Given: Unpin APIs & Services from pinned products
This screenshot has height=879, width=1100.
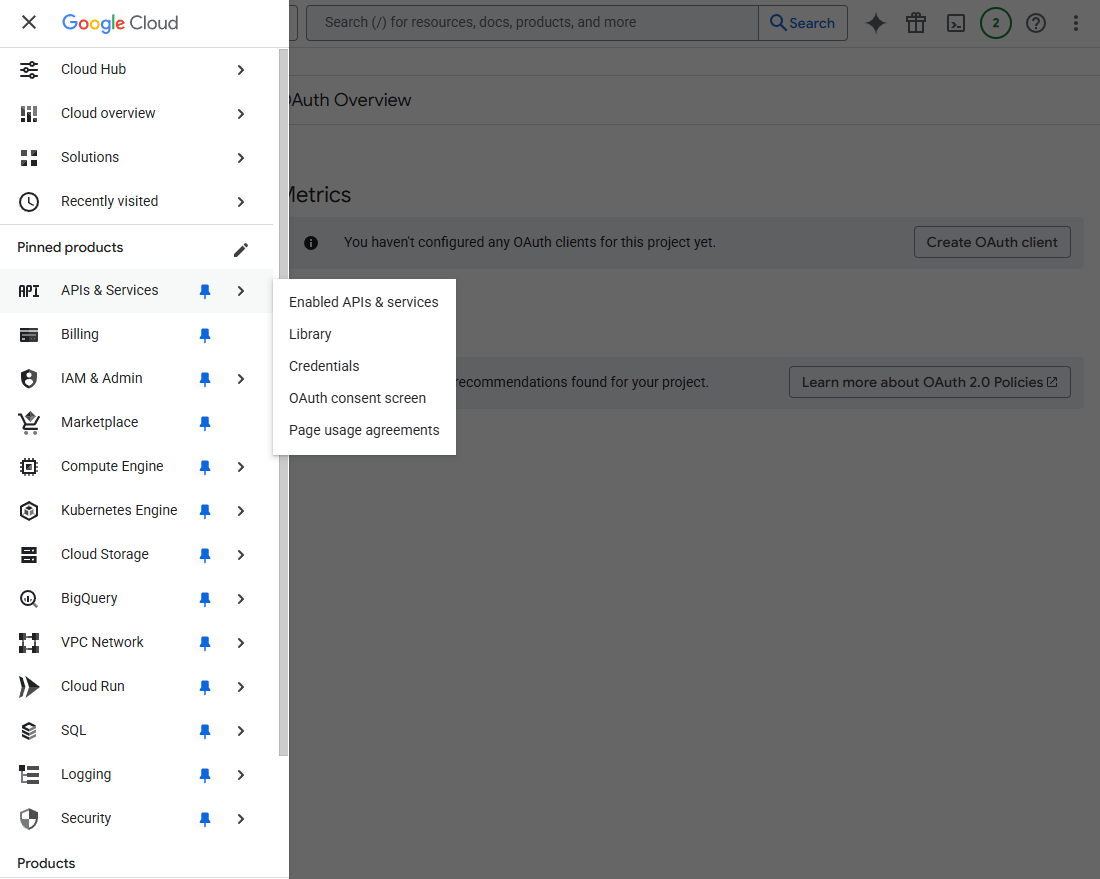Looking at the screenshot, I should [x=205, y=291].
